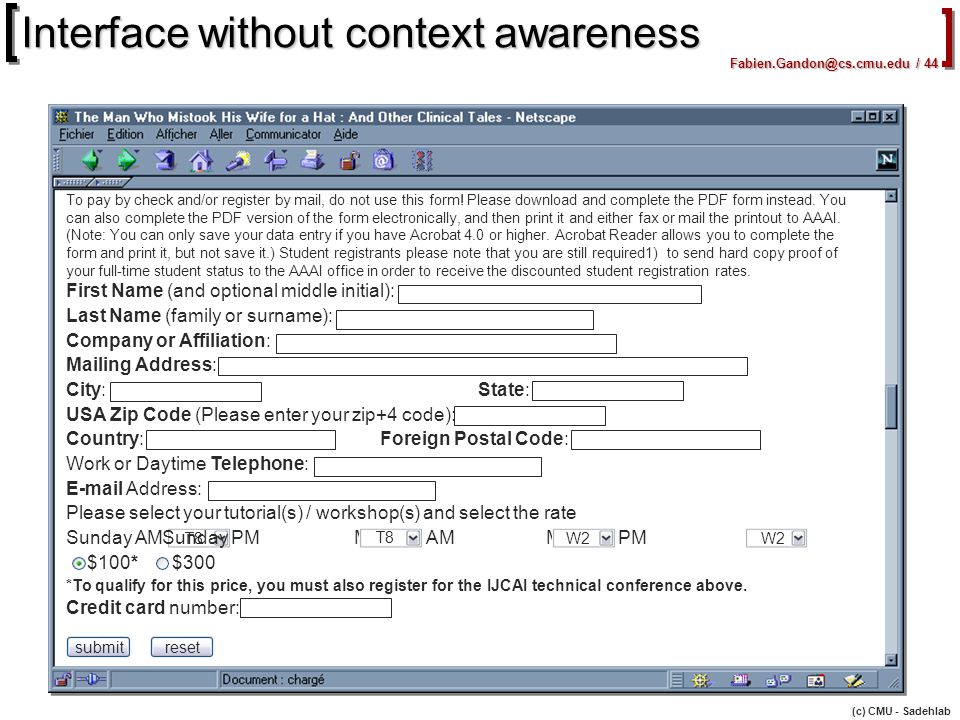Click the City input field
The image size is (960, 720).
[x=186, y=392]
